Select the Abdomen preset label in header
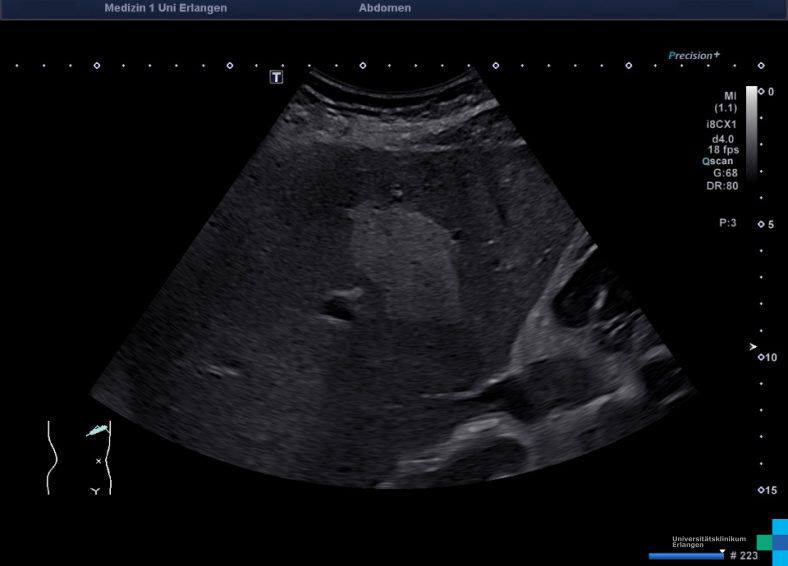The height and width of the screenshot is (566, 788). point(384,8)
